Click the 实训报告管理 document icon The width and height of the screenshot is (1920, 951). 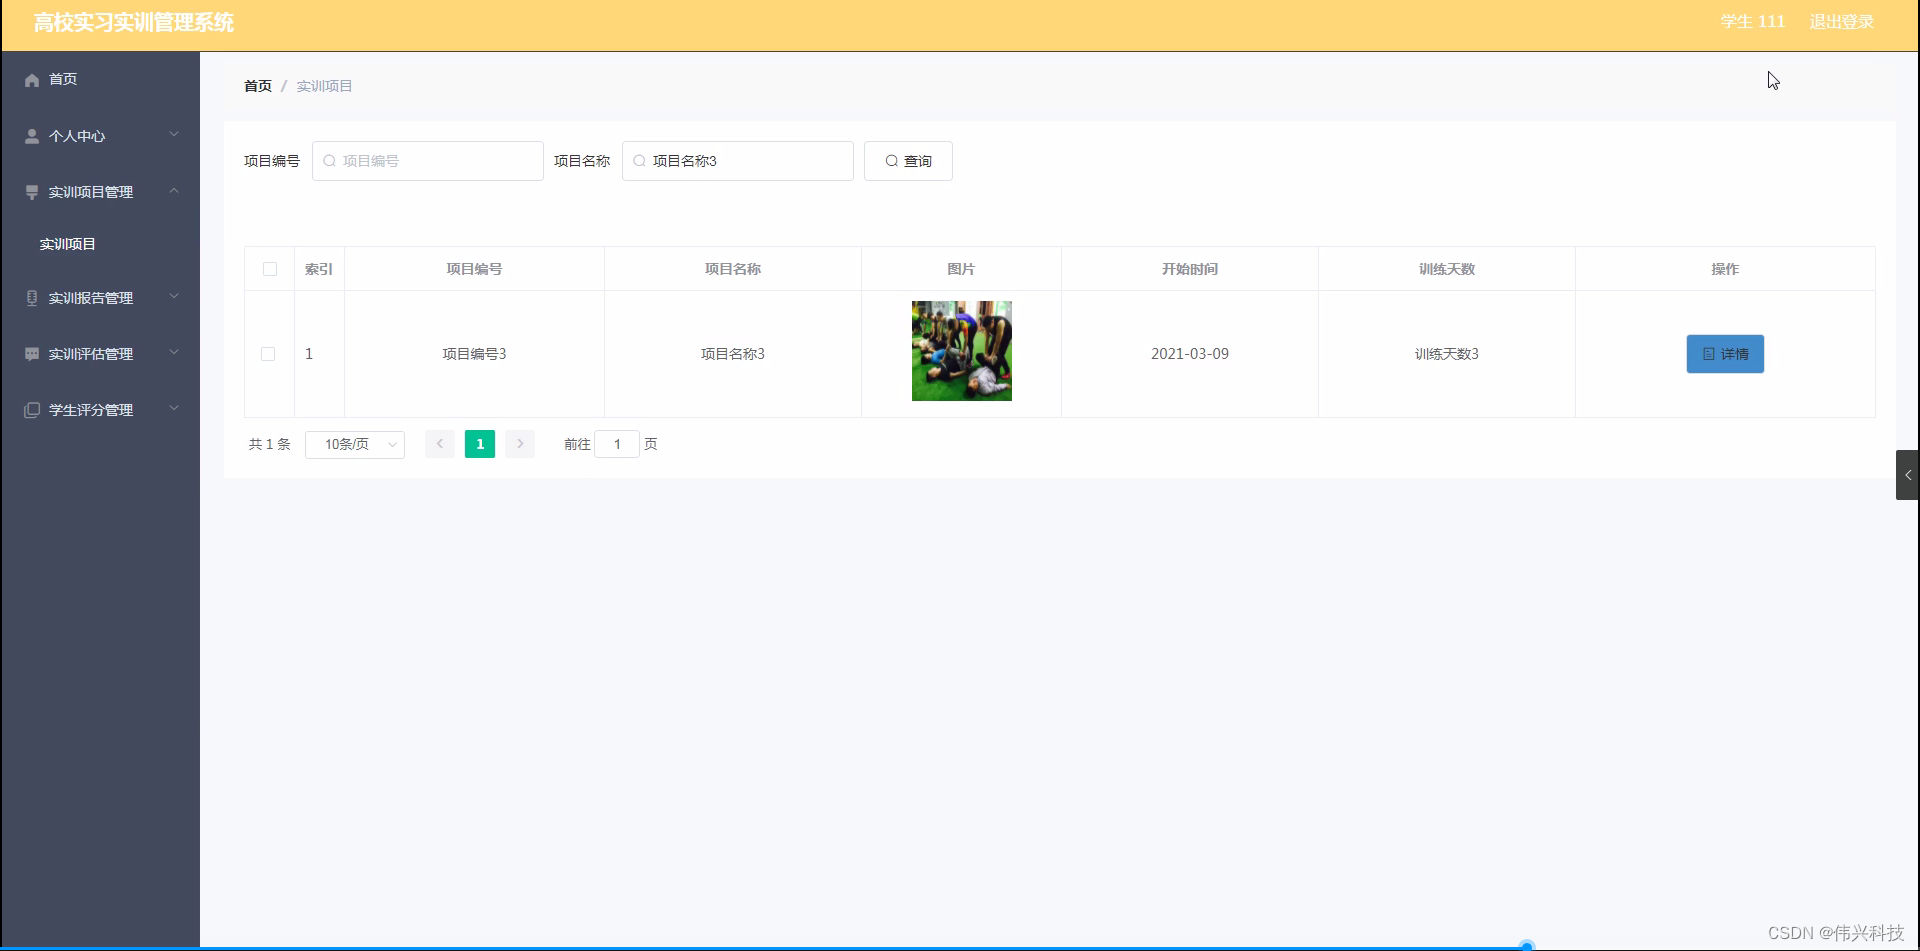pos(31,297)
